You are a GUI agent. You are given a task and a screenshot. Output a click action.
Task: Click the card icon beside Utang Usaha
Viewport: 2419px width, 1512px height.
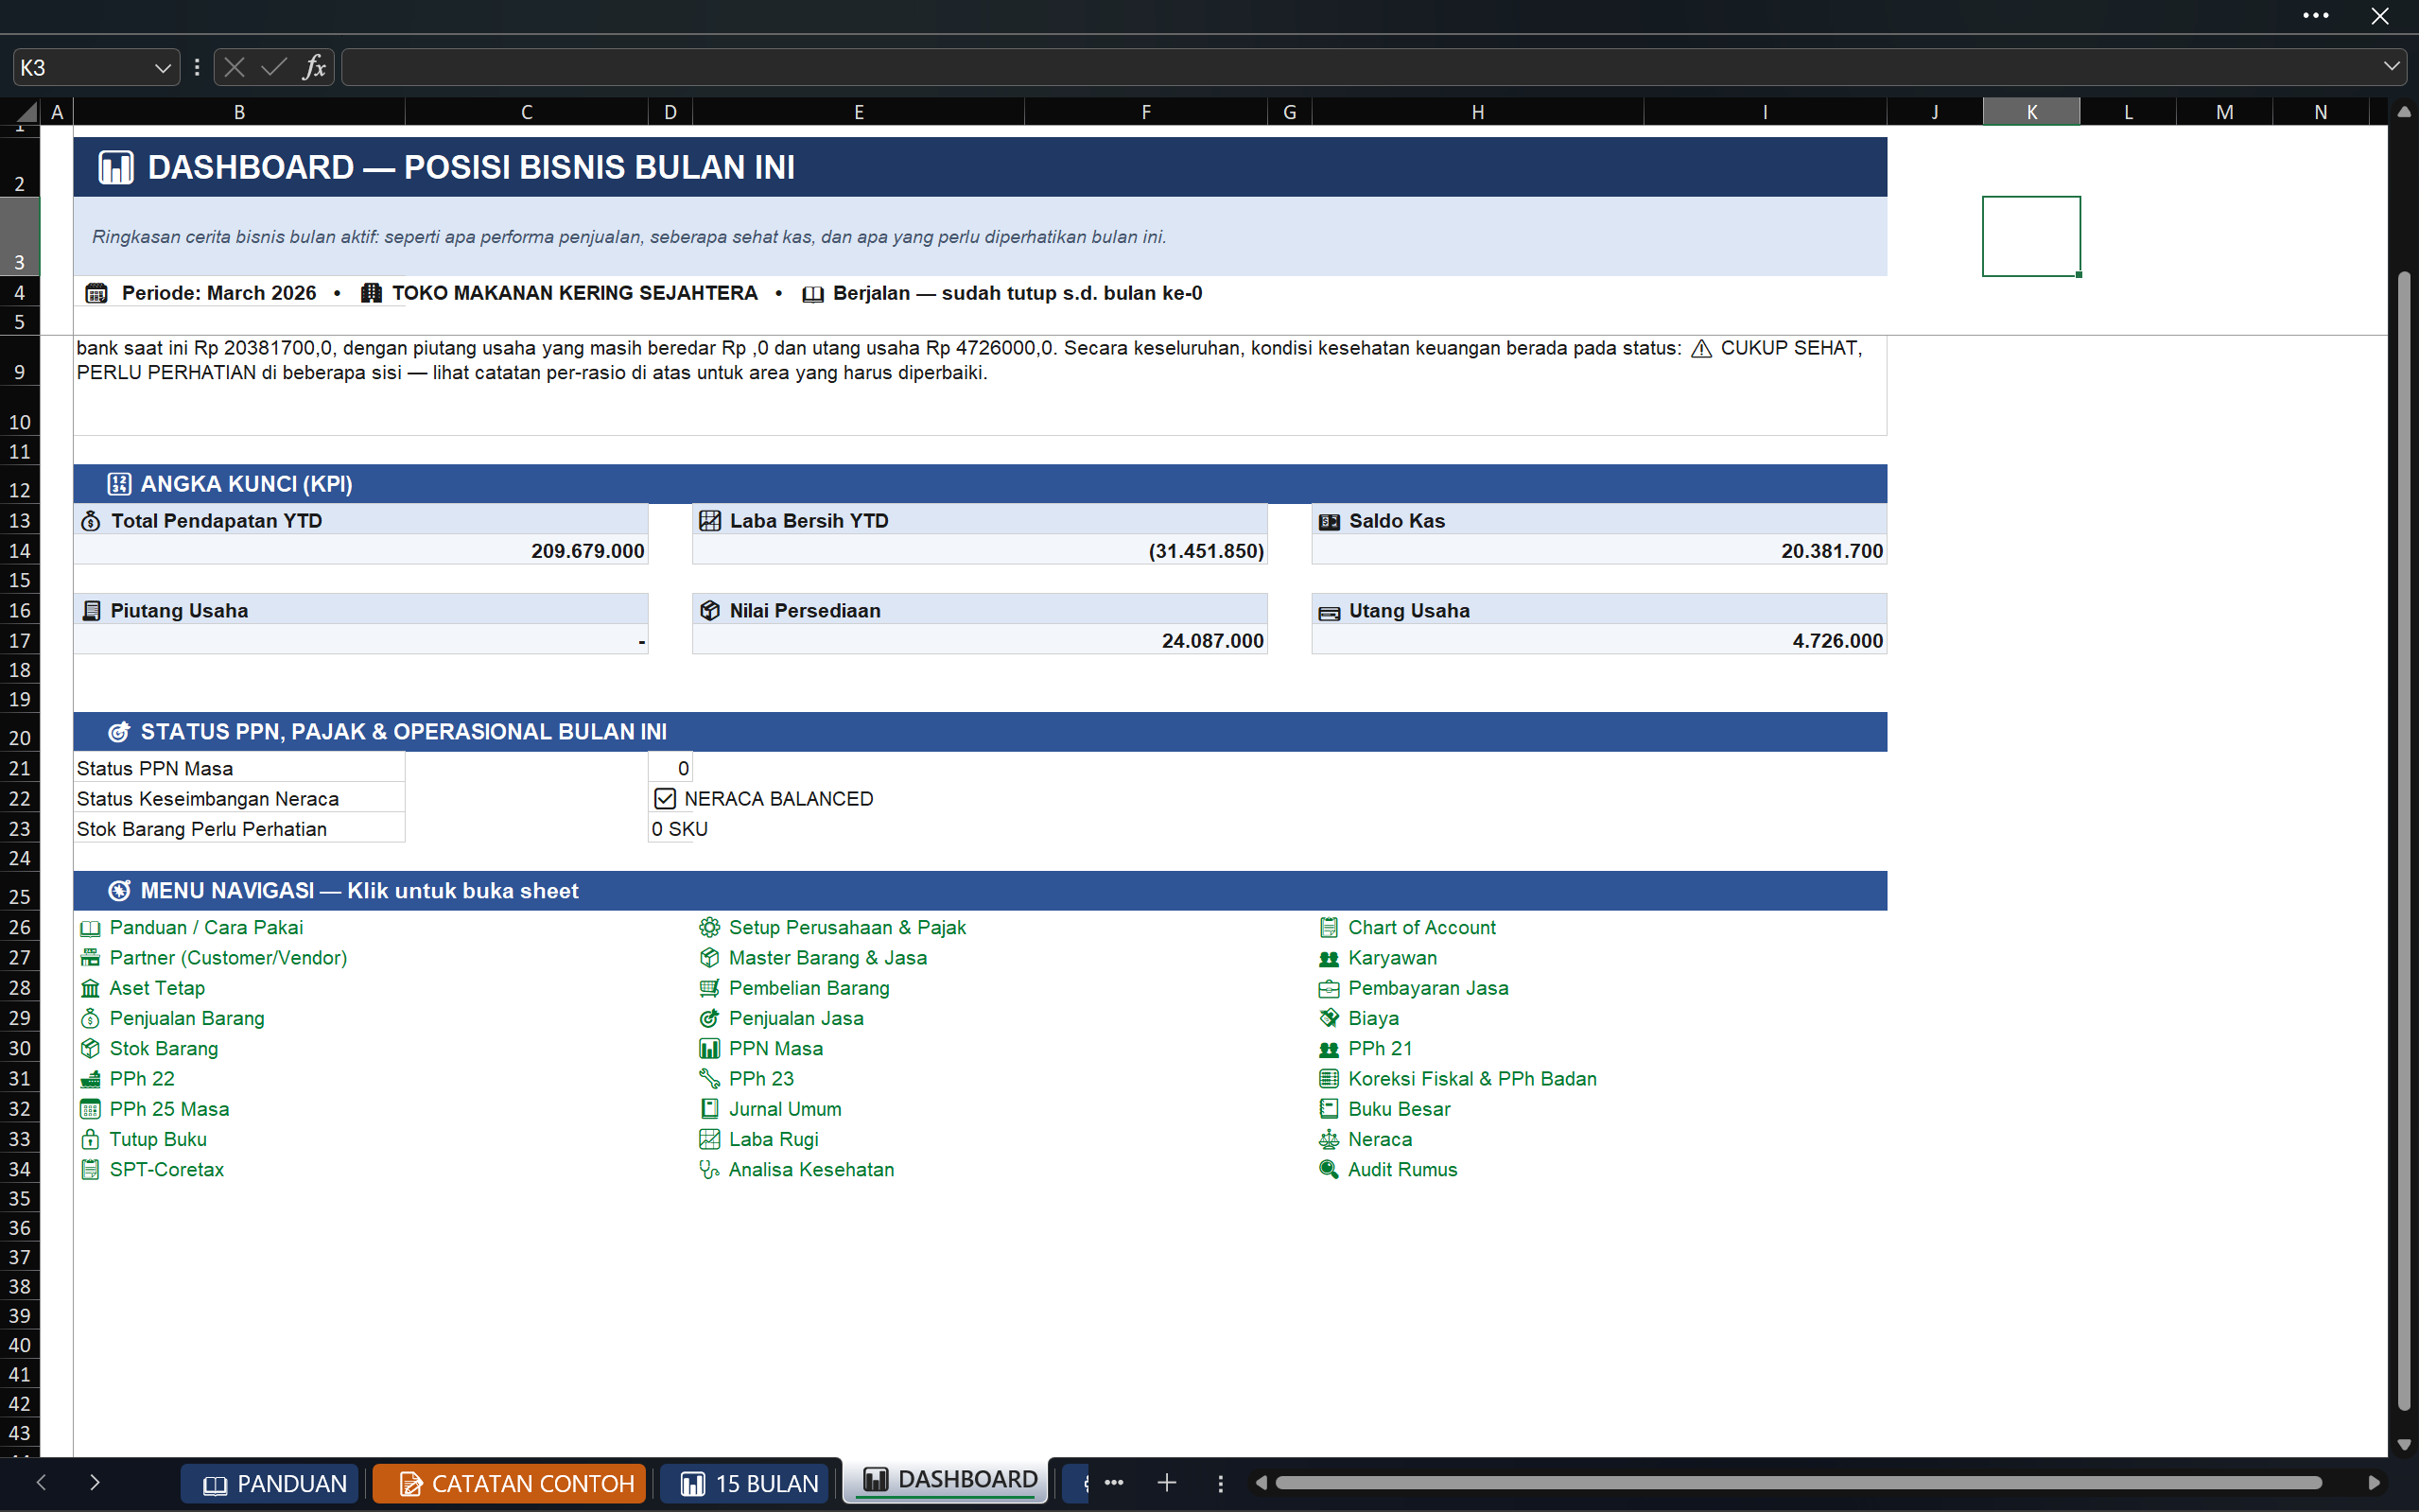tap(1329, 612)
